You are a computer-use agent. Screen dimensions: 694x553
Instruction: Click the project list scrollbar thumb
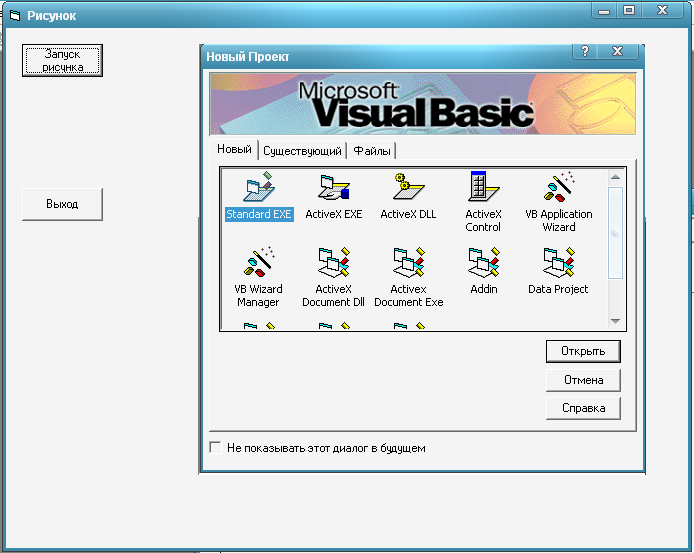[615, 233]
